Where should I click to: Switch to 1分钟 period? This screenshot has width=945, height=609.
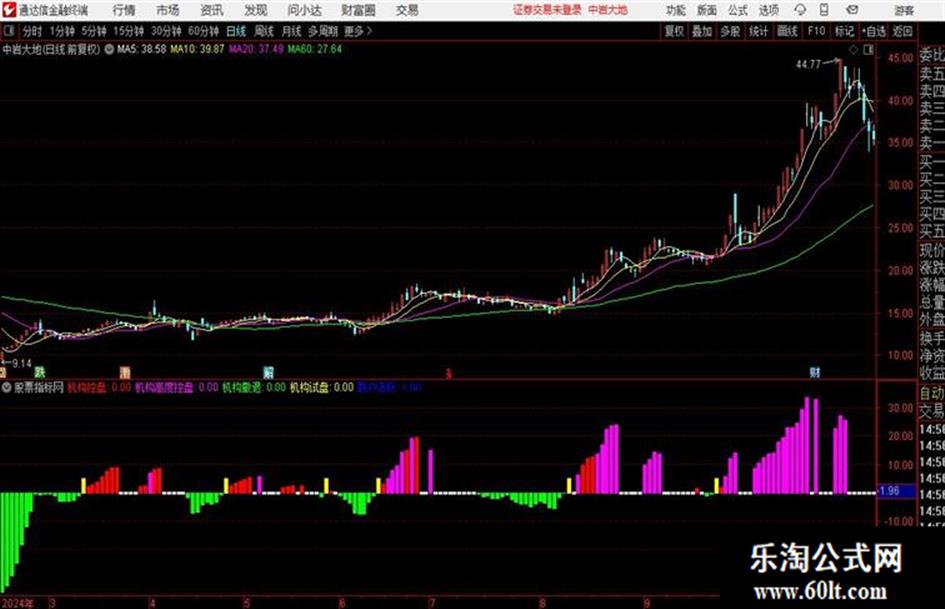(62, 31)
